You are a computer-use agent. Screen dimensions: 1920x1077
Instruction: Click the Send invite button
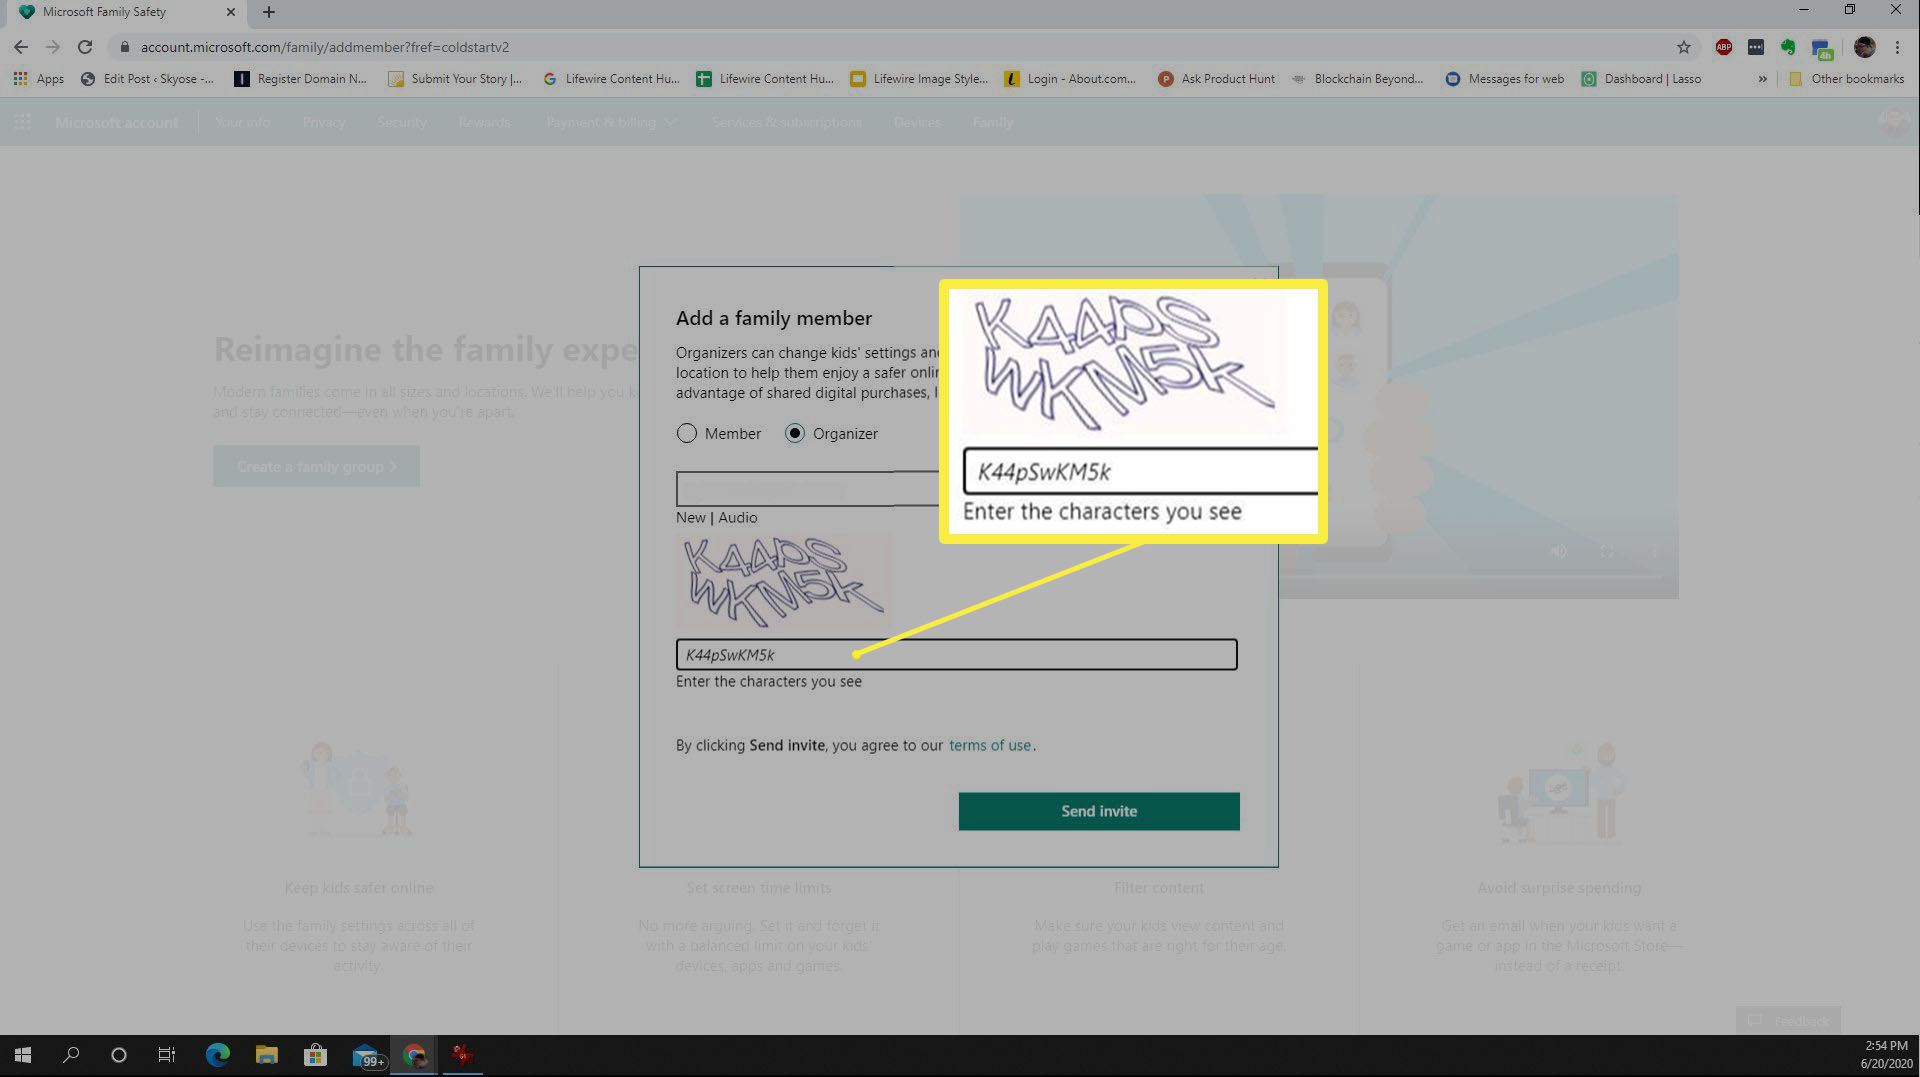click(1099, 811)
